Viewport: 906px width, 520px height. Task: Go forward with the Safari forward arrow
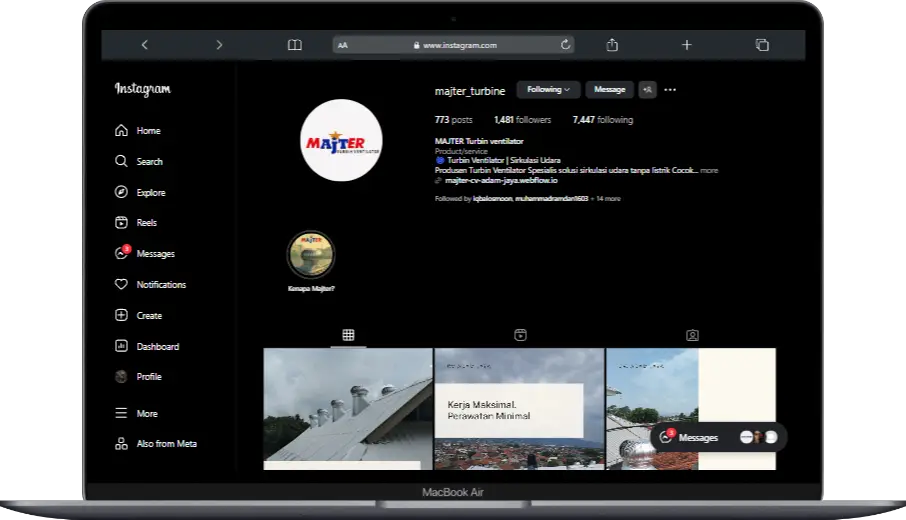219,44
